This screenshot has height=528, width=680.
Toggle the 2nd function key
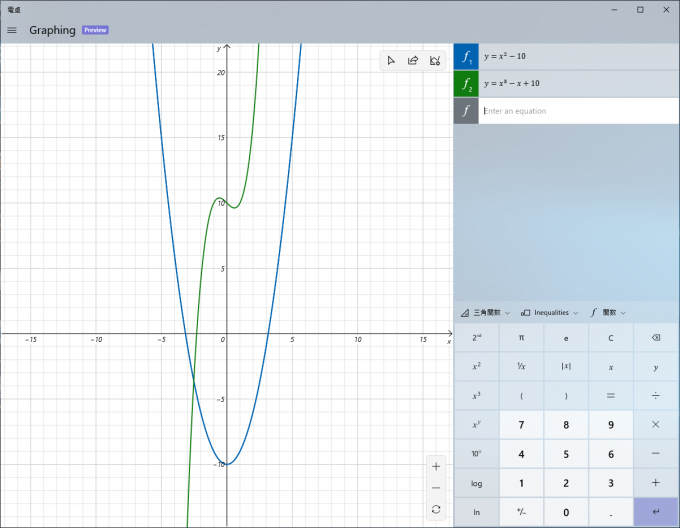(x=477, y=338)
